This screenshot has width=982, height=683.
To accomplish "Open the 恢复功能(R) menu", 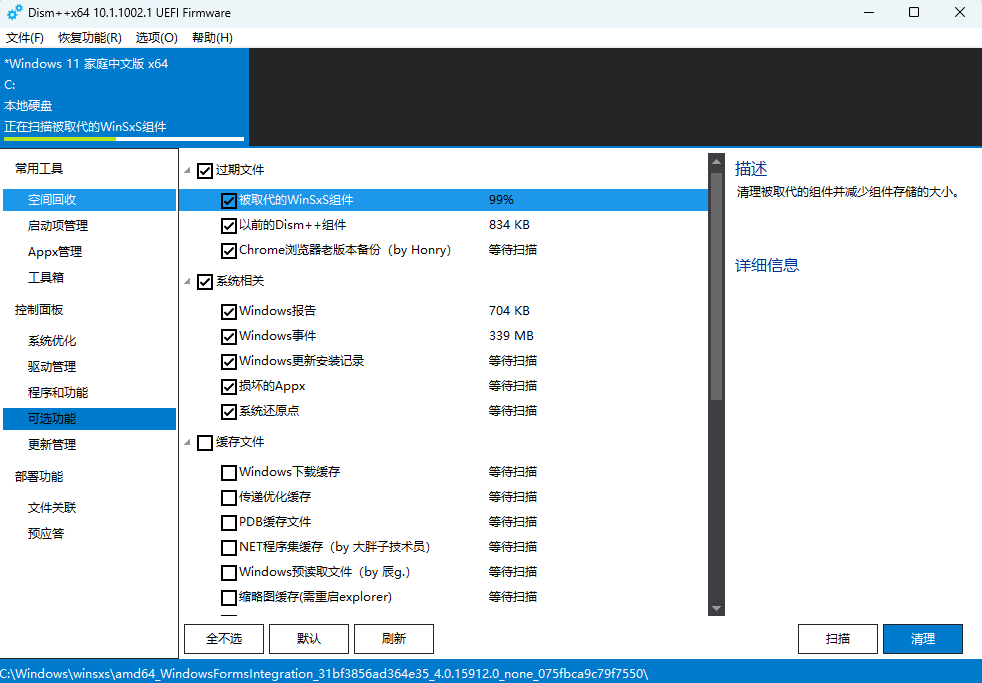I will tap(90, 38).
